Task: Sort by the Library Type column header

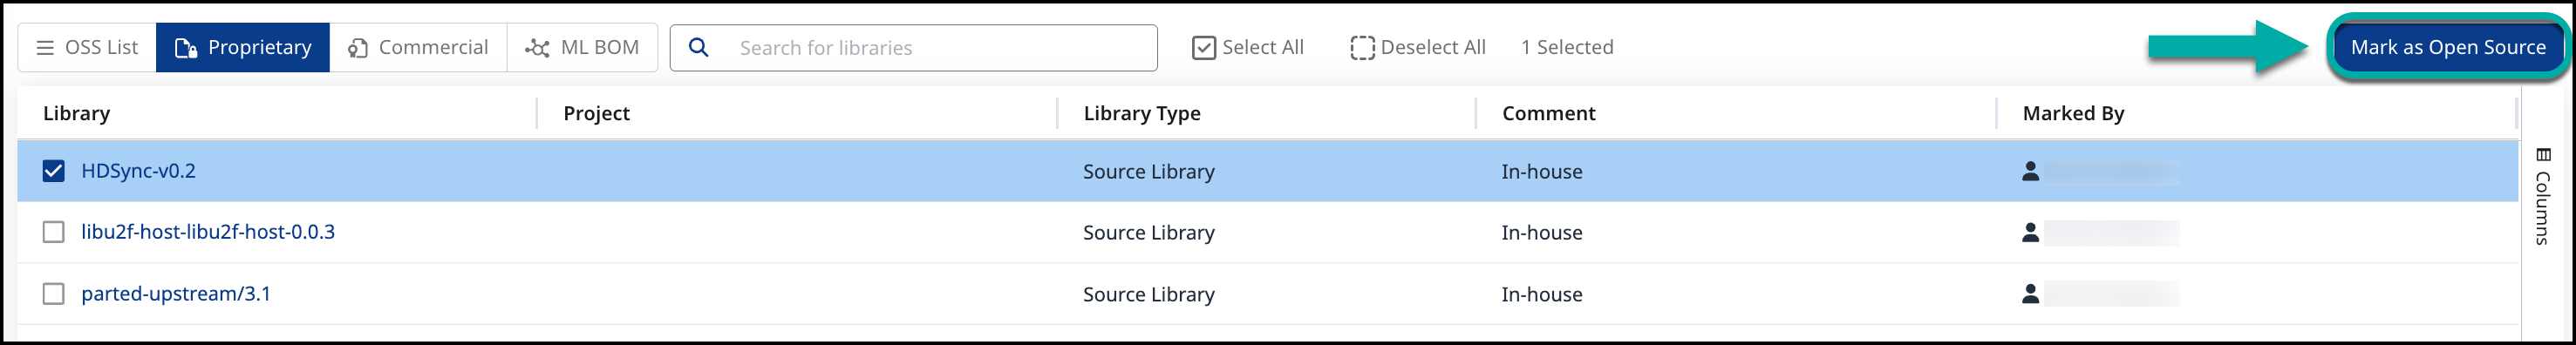Action: pyautogui.click(x=1142, y=113)
